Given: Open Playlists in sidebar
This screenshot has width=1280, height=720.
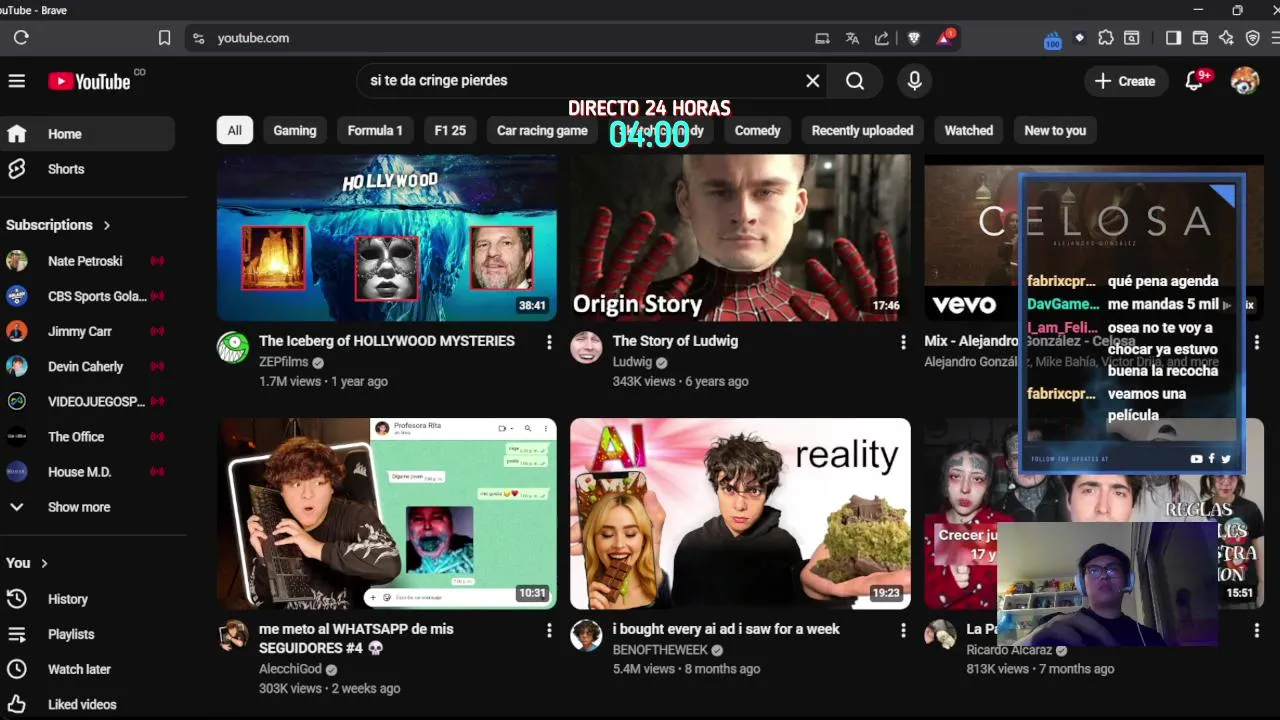Looking at the screenshot, I should pos(88,634).
